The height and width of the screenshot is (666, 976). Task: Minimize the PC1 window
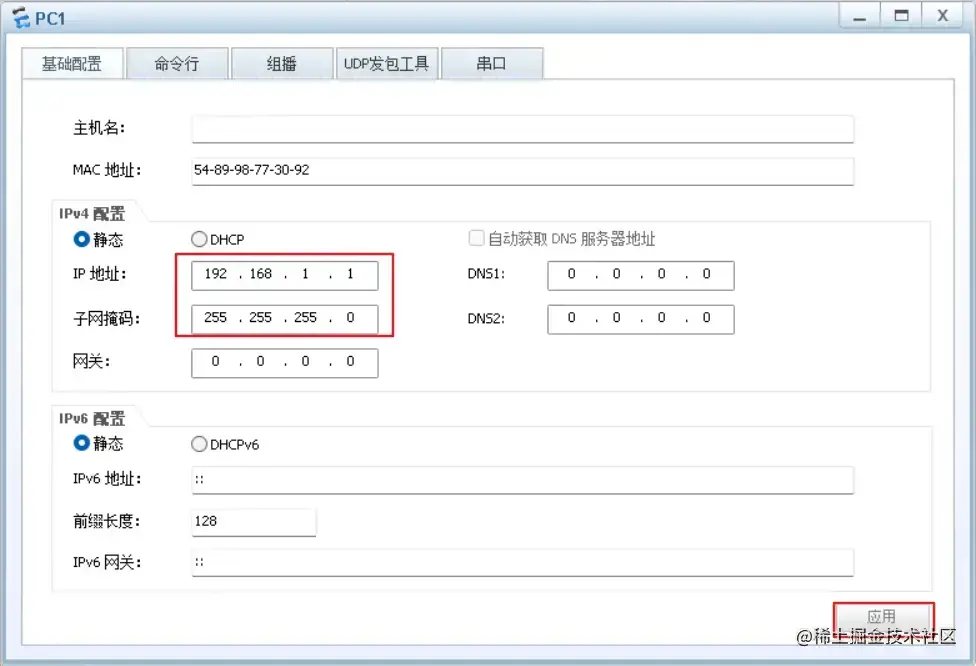[x=859, y=16]
